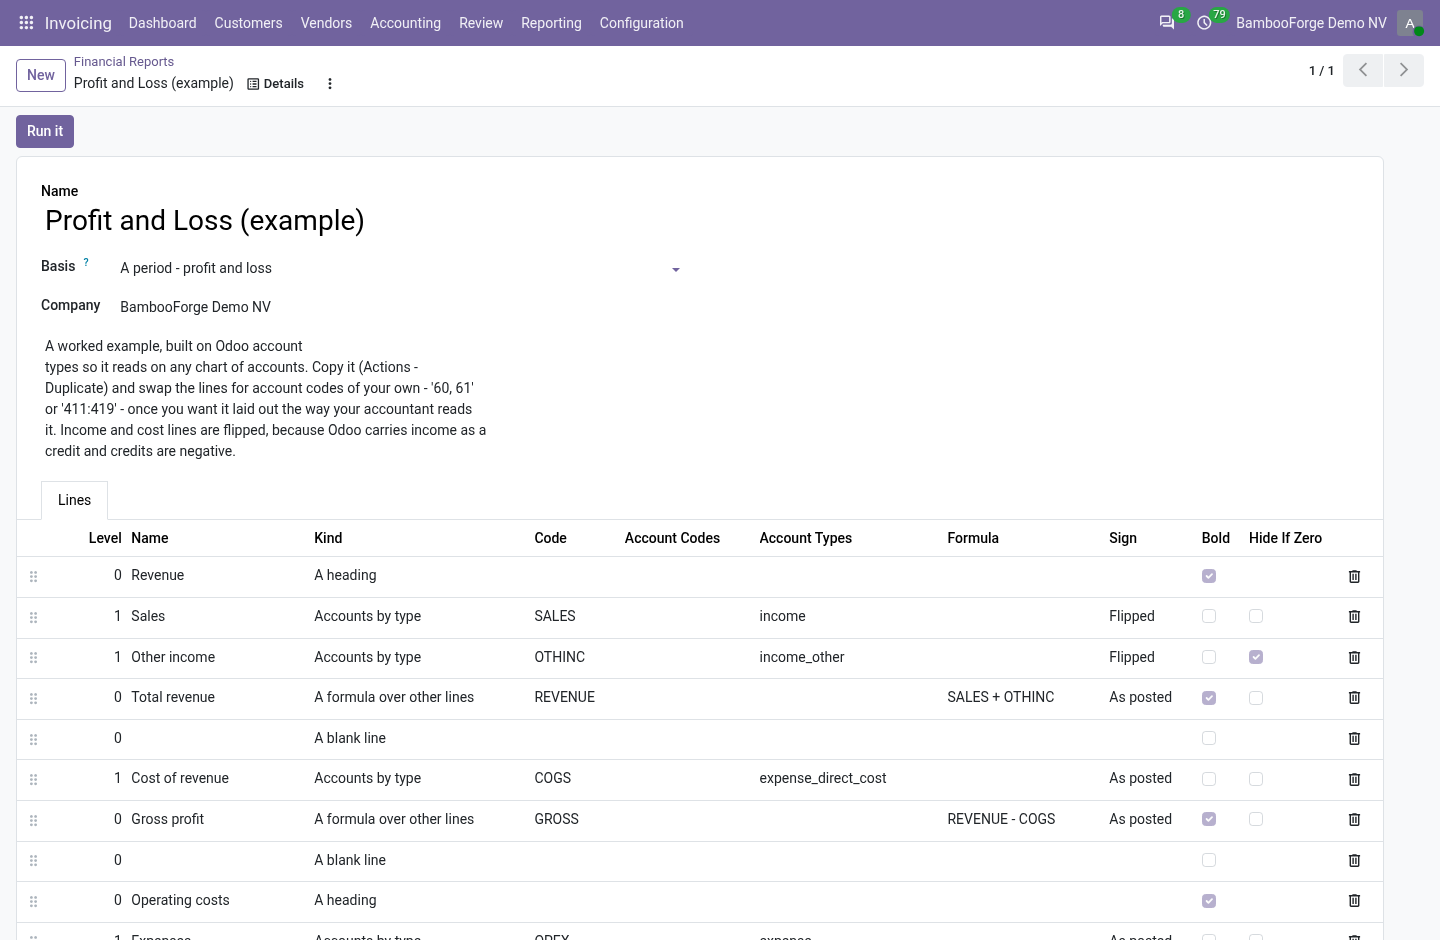Delete the Other income line
This screenshot has width=1440, height=940.
coord(1355,657)
